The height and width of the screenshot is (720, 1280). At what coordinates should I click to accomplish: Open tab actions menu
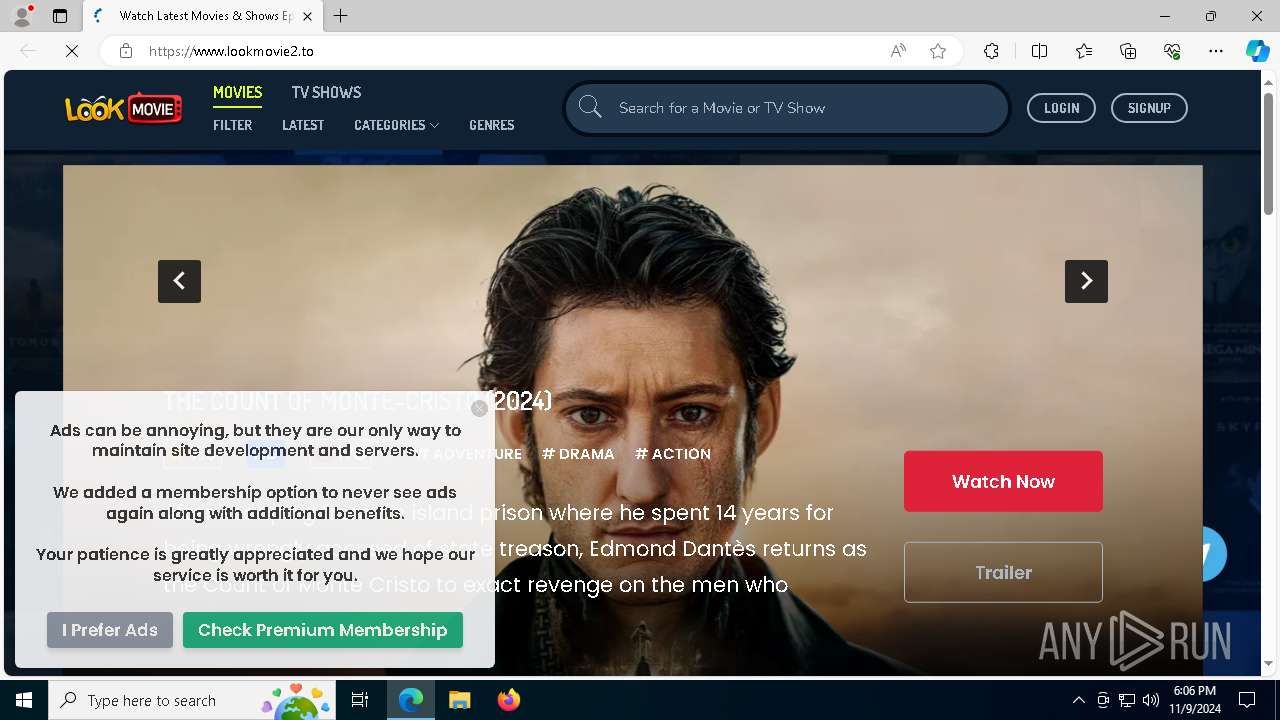(x=60, y=16)
